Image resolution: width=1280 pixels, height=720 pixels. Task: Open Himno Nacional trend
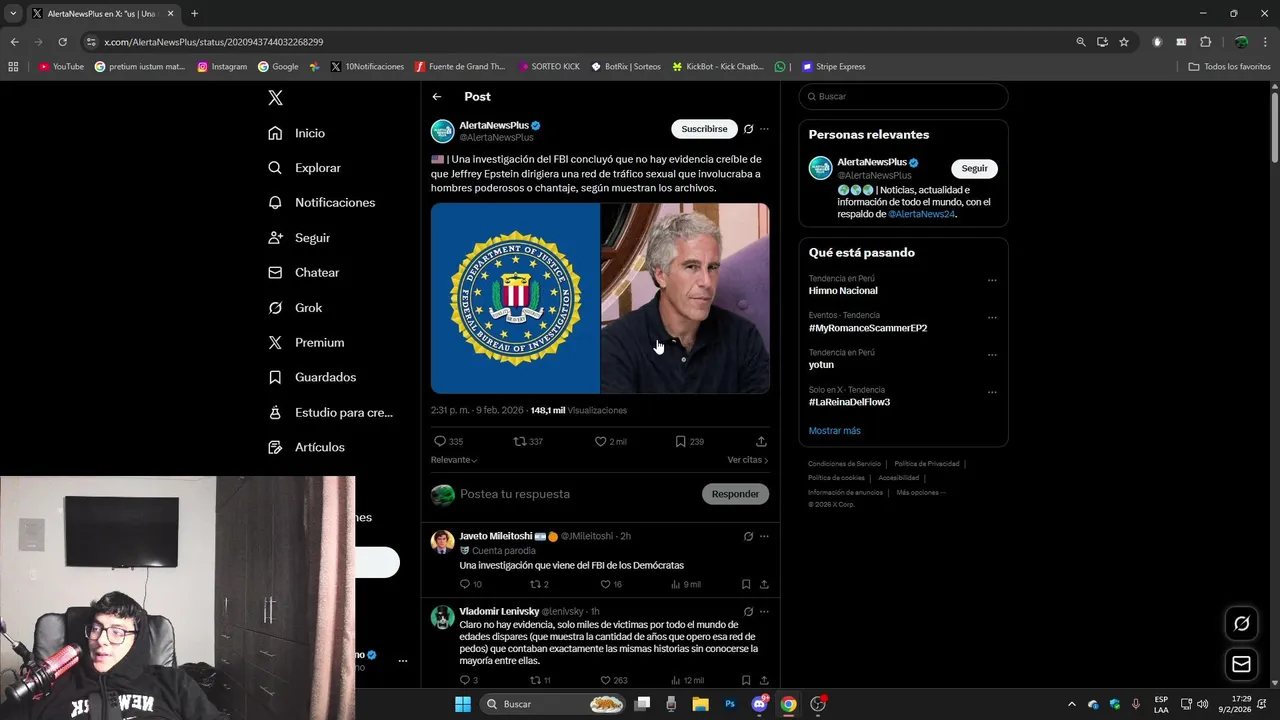pos(843,291)
